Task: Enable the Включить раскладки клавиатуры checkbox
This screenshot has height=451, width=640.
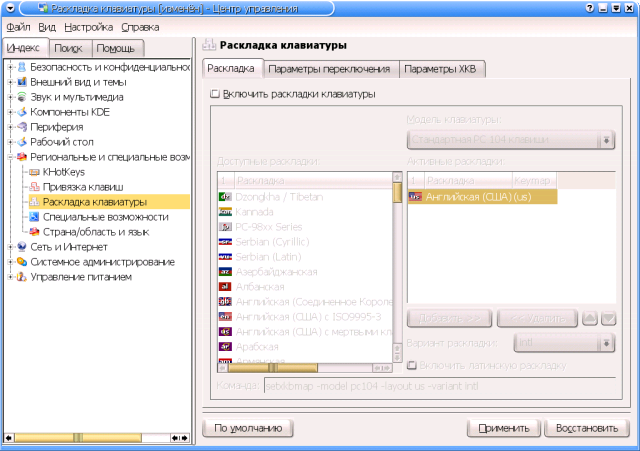Action: [x=214, y=94]
